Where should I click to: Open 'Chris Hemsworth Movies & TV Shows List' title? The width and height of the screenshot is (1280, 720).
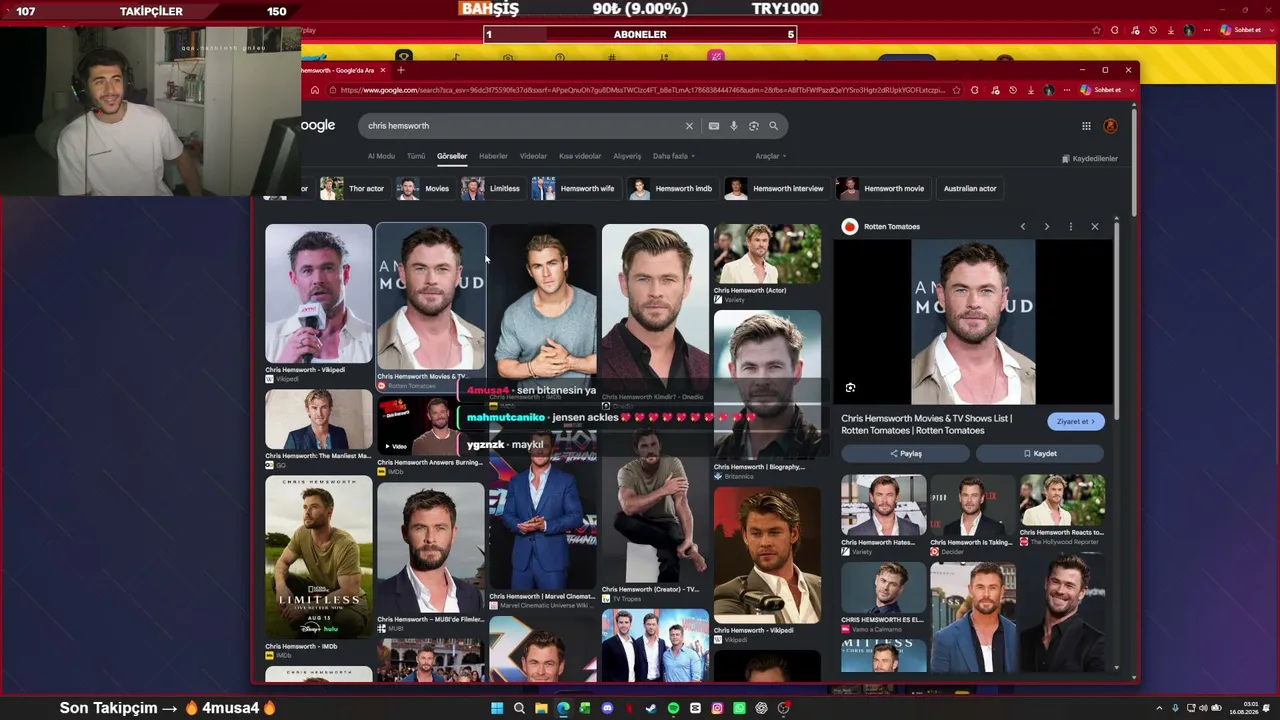[x=927, y=424]
